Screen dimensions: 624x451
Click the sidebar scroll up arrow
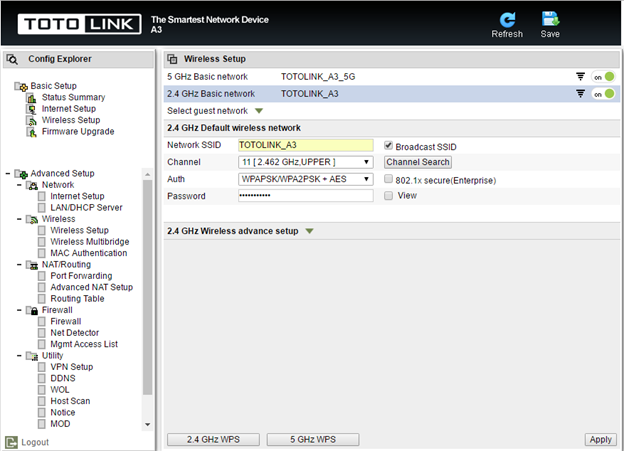tap(148, 174)
